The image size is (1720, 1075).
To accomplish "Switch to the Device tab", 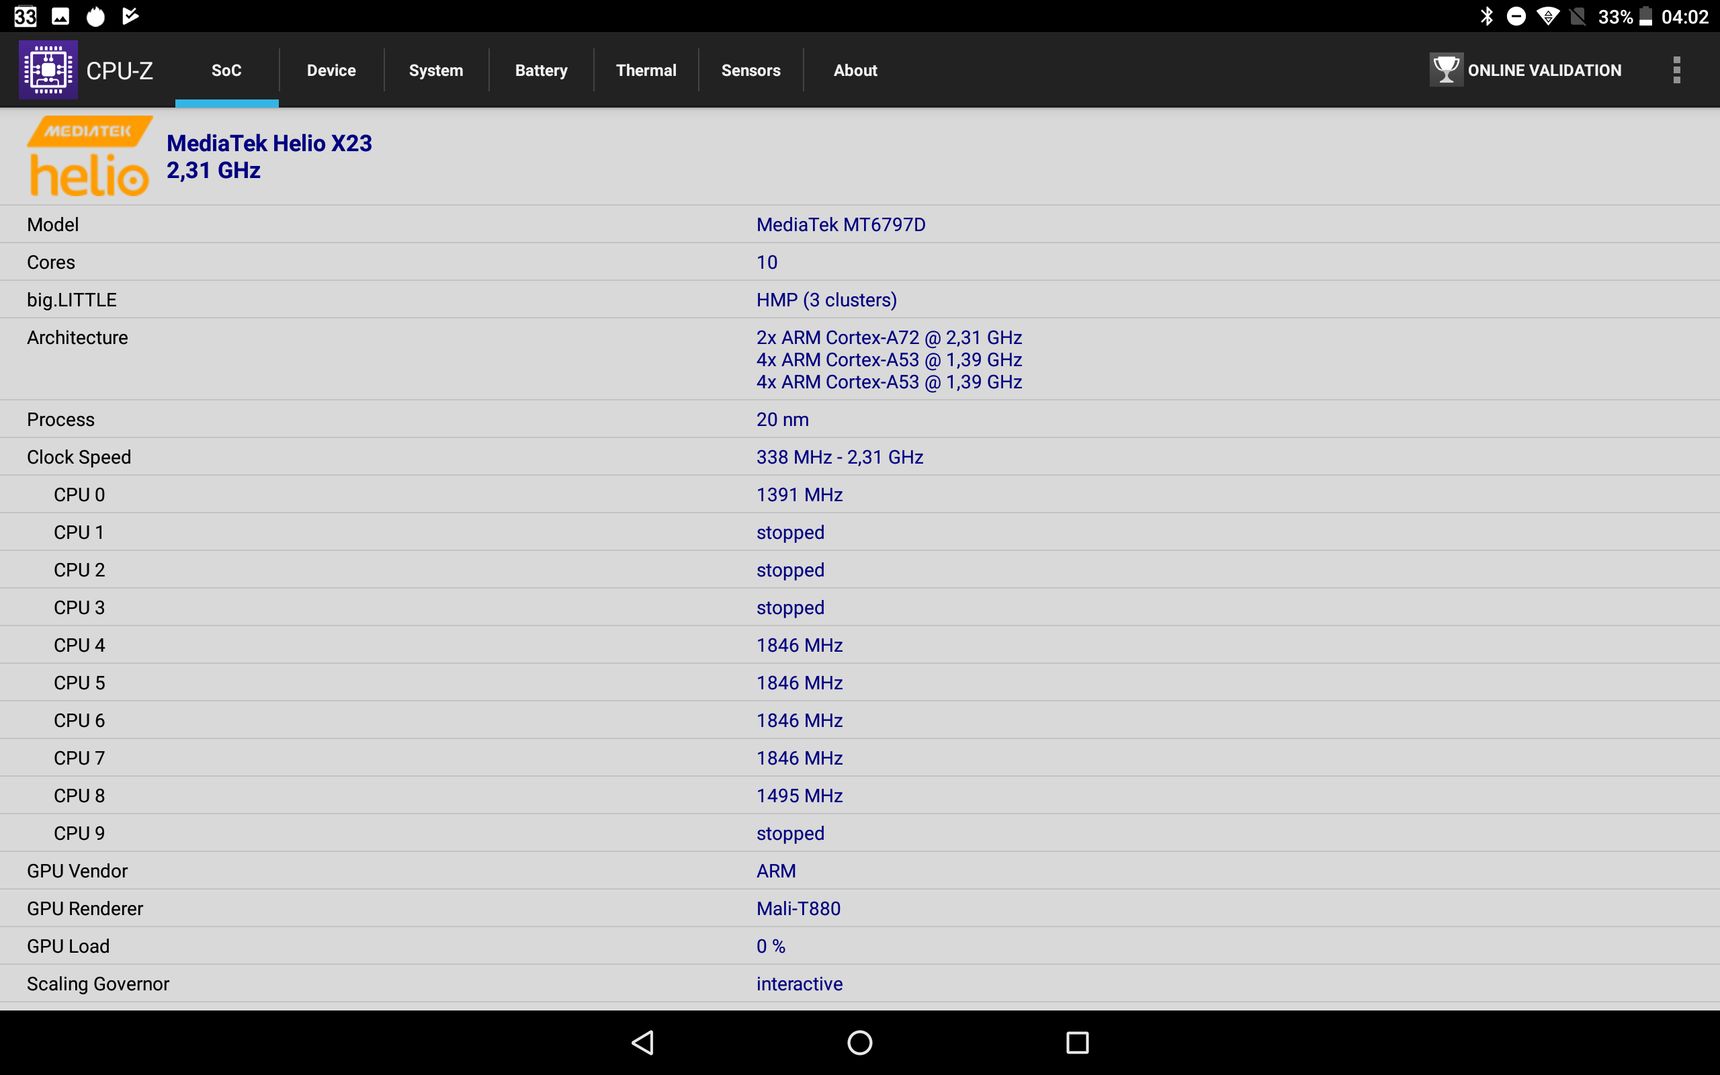I will click(331, 70).
